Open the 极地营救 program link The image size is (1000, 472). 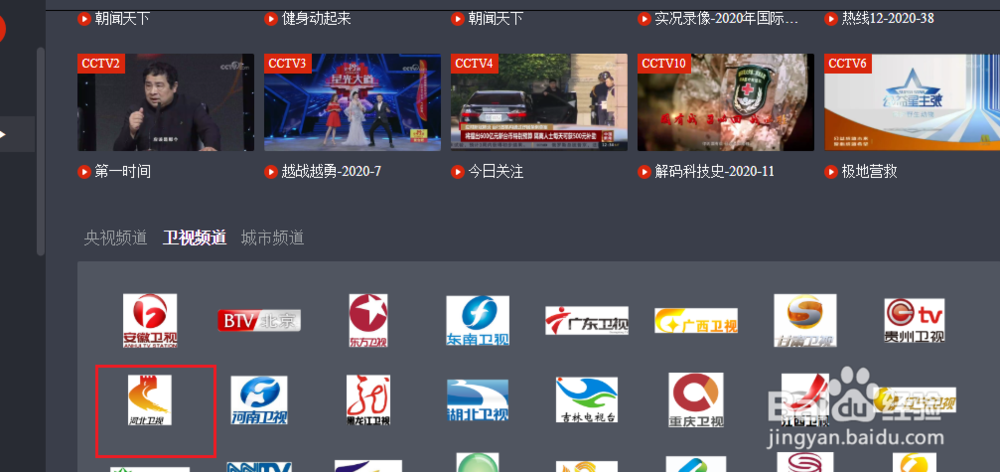coord(869,172)
